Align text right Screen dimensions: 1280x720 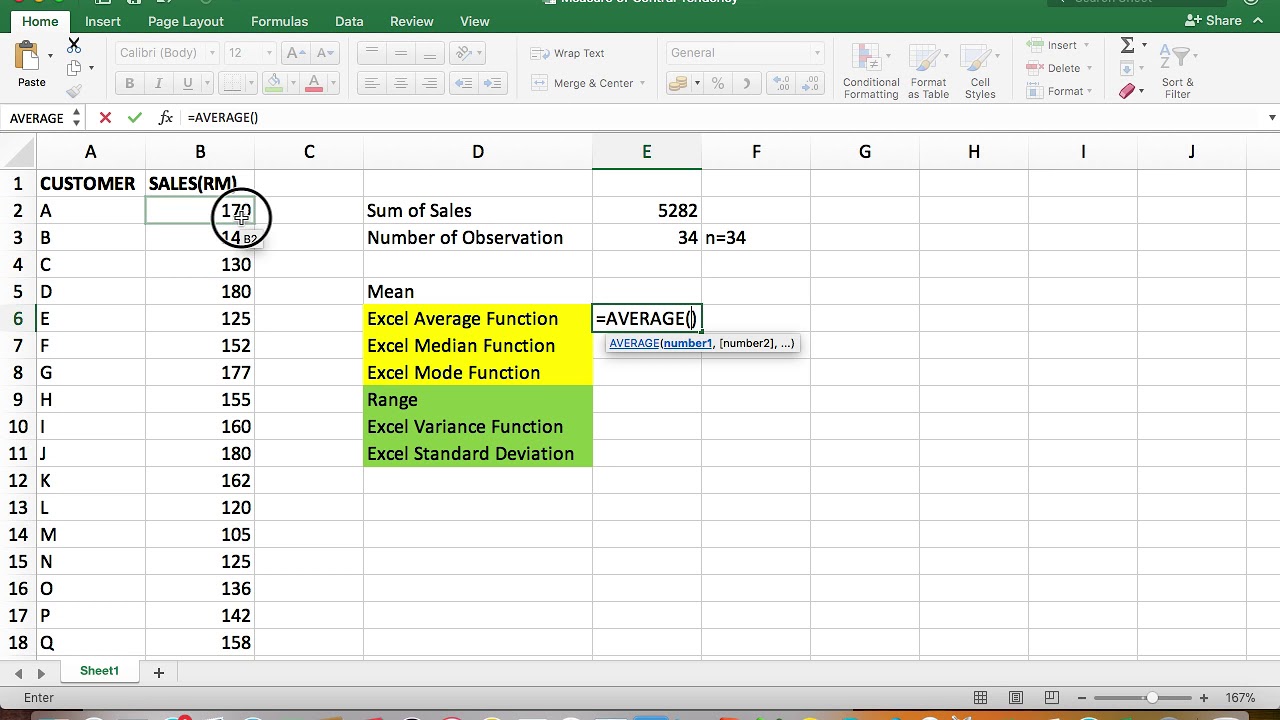[430, 84]
